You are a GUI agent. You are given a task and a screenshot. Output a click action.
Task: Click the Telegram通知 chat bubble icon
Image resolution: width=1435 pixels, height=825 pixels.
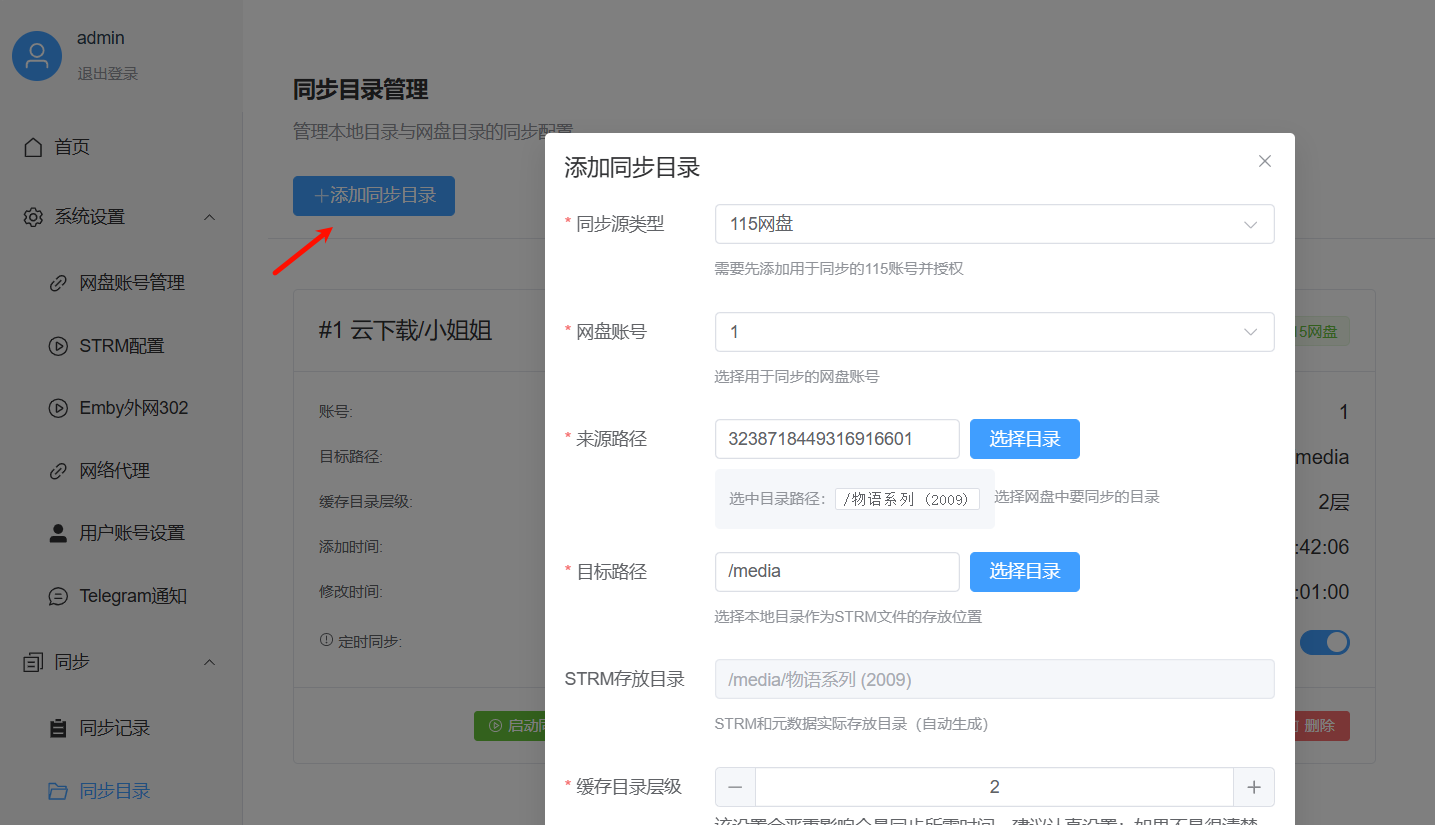coord(60,595)
